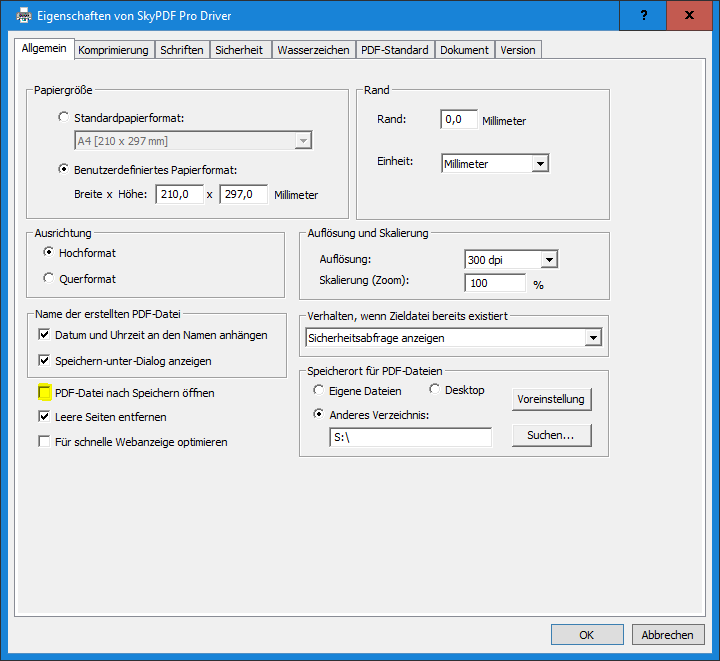
Task: Select Eigene Dateien storage location
Action: pos(318,390)
